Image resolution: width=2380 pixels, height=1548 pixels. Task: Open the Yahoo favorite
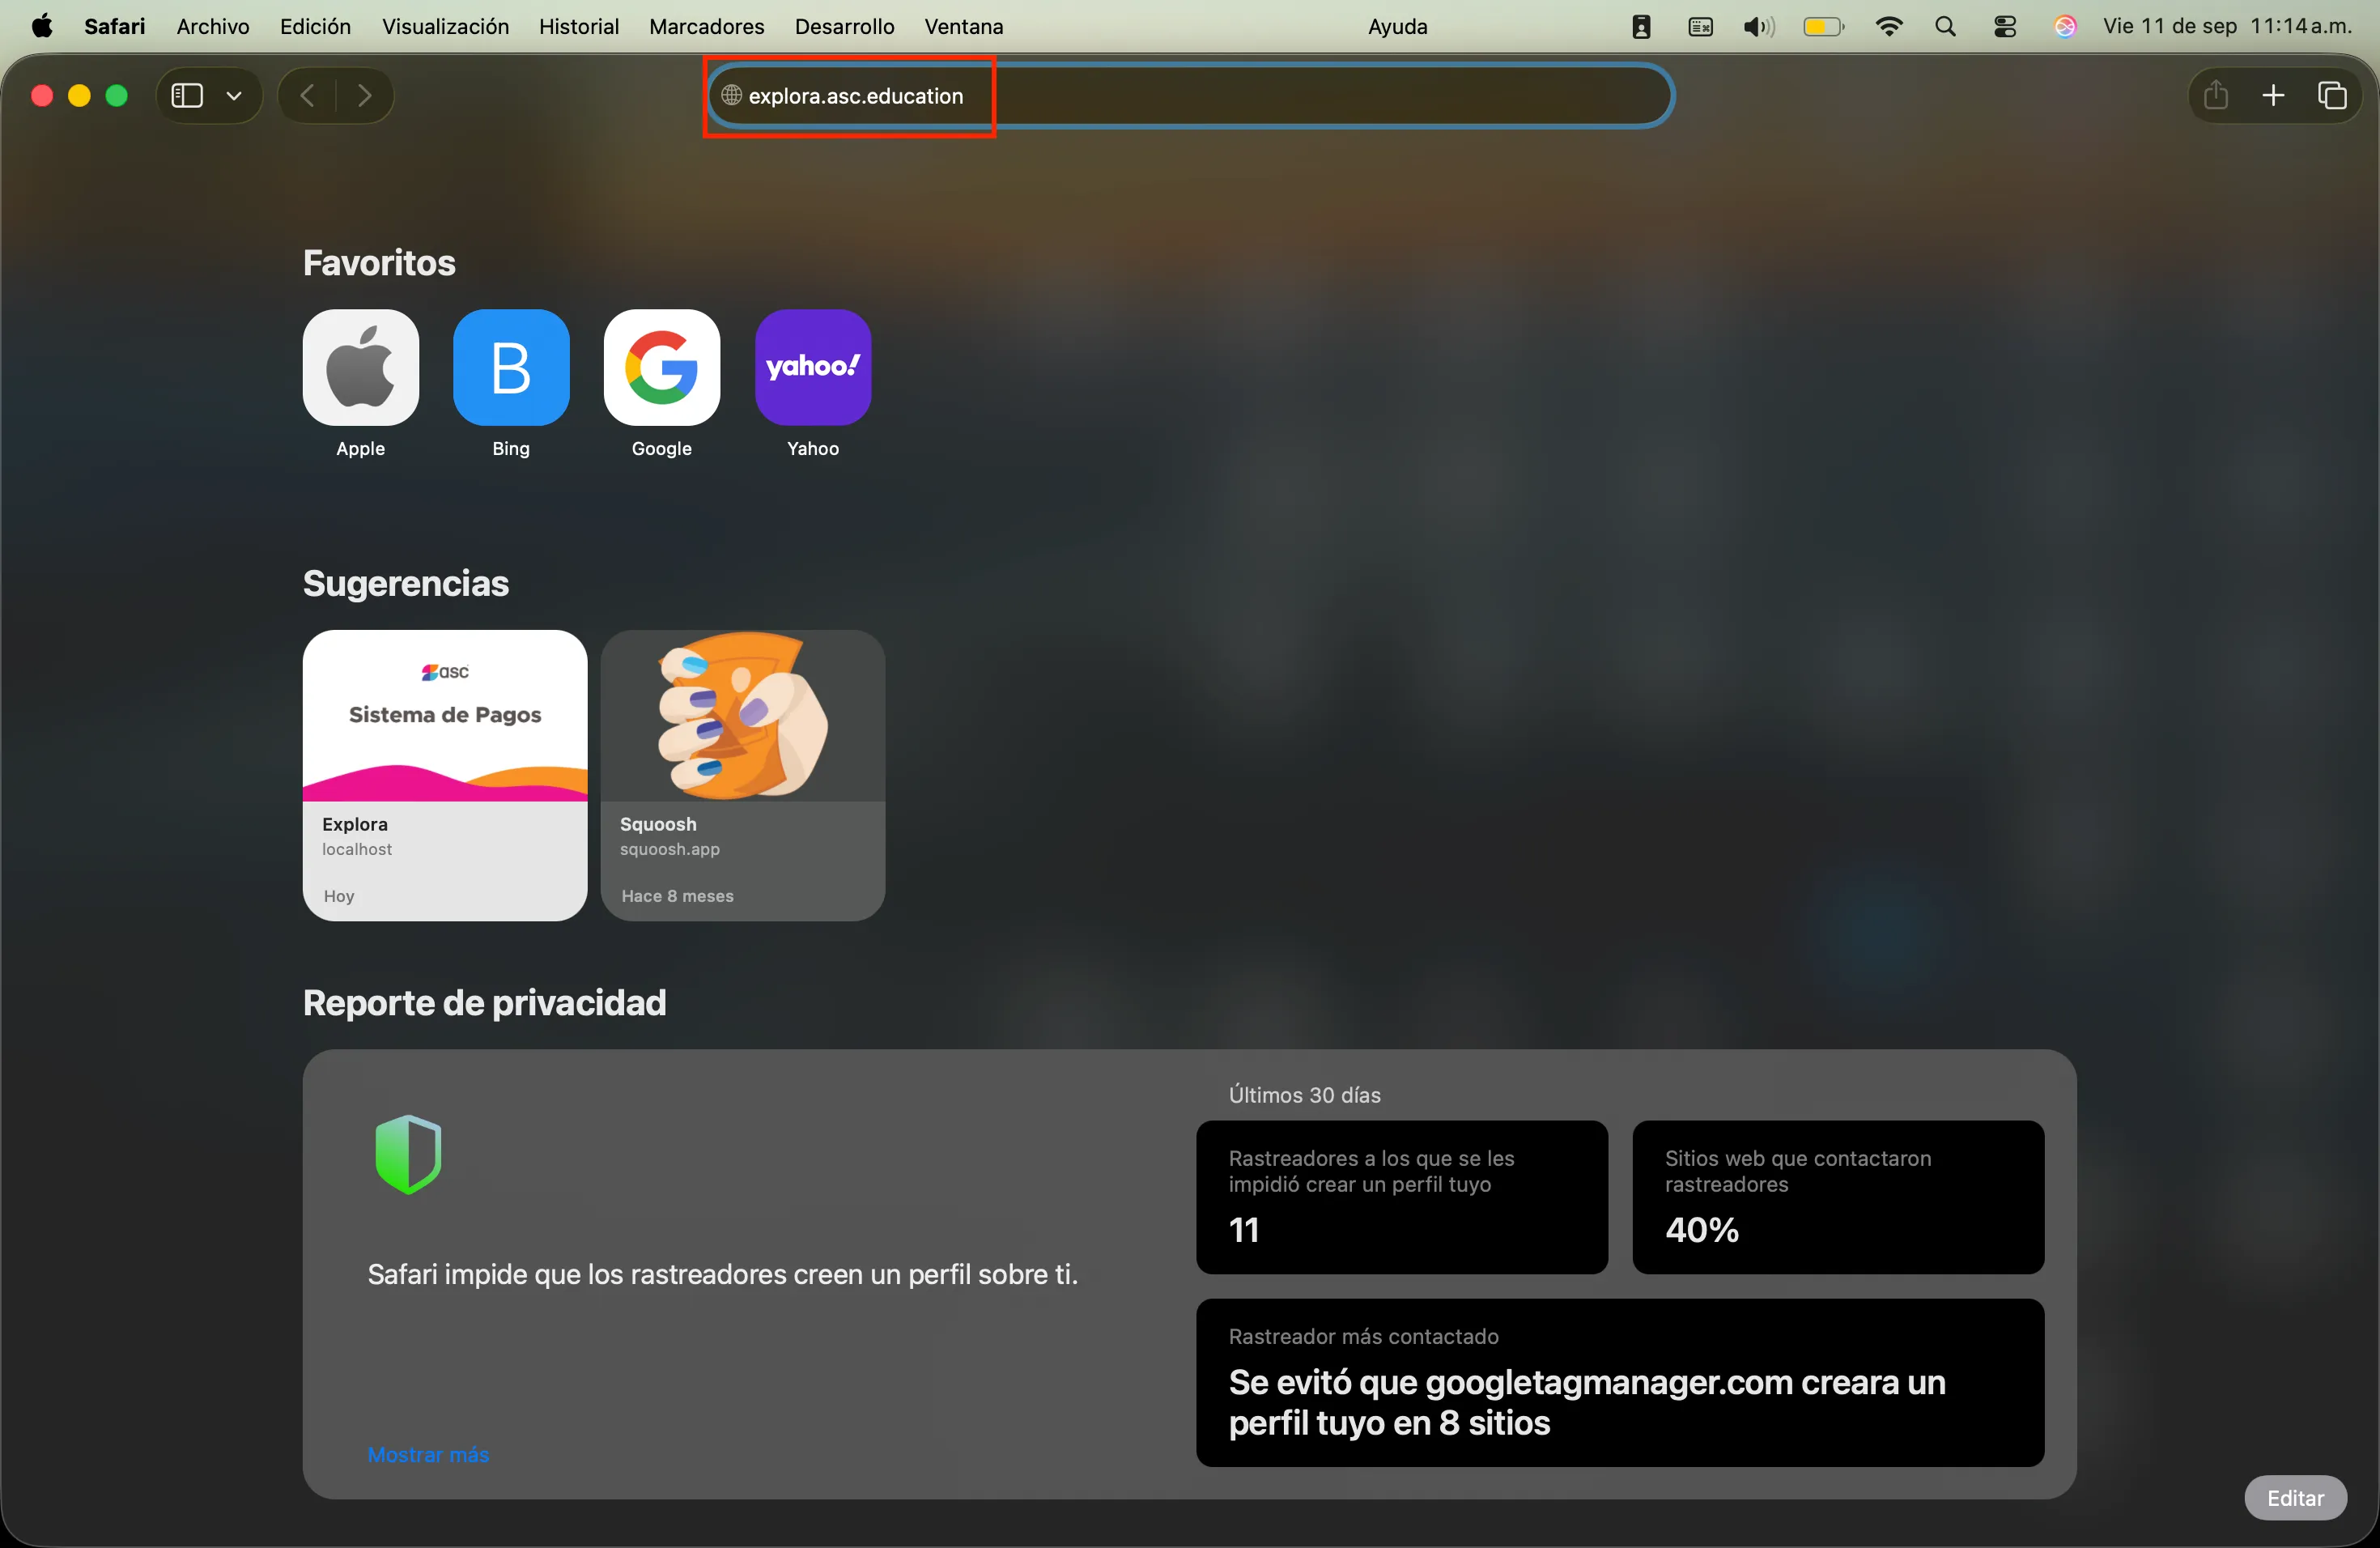[813, 384]
